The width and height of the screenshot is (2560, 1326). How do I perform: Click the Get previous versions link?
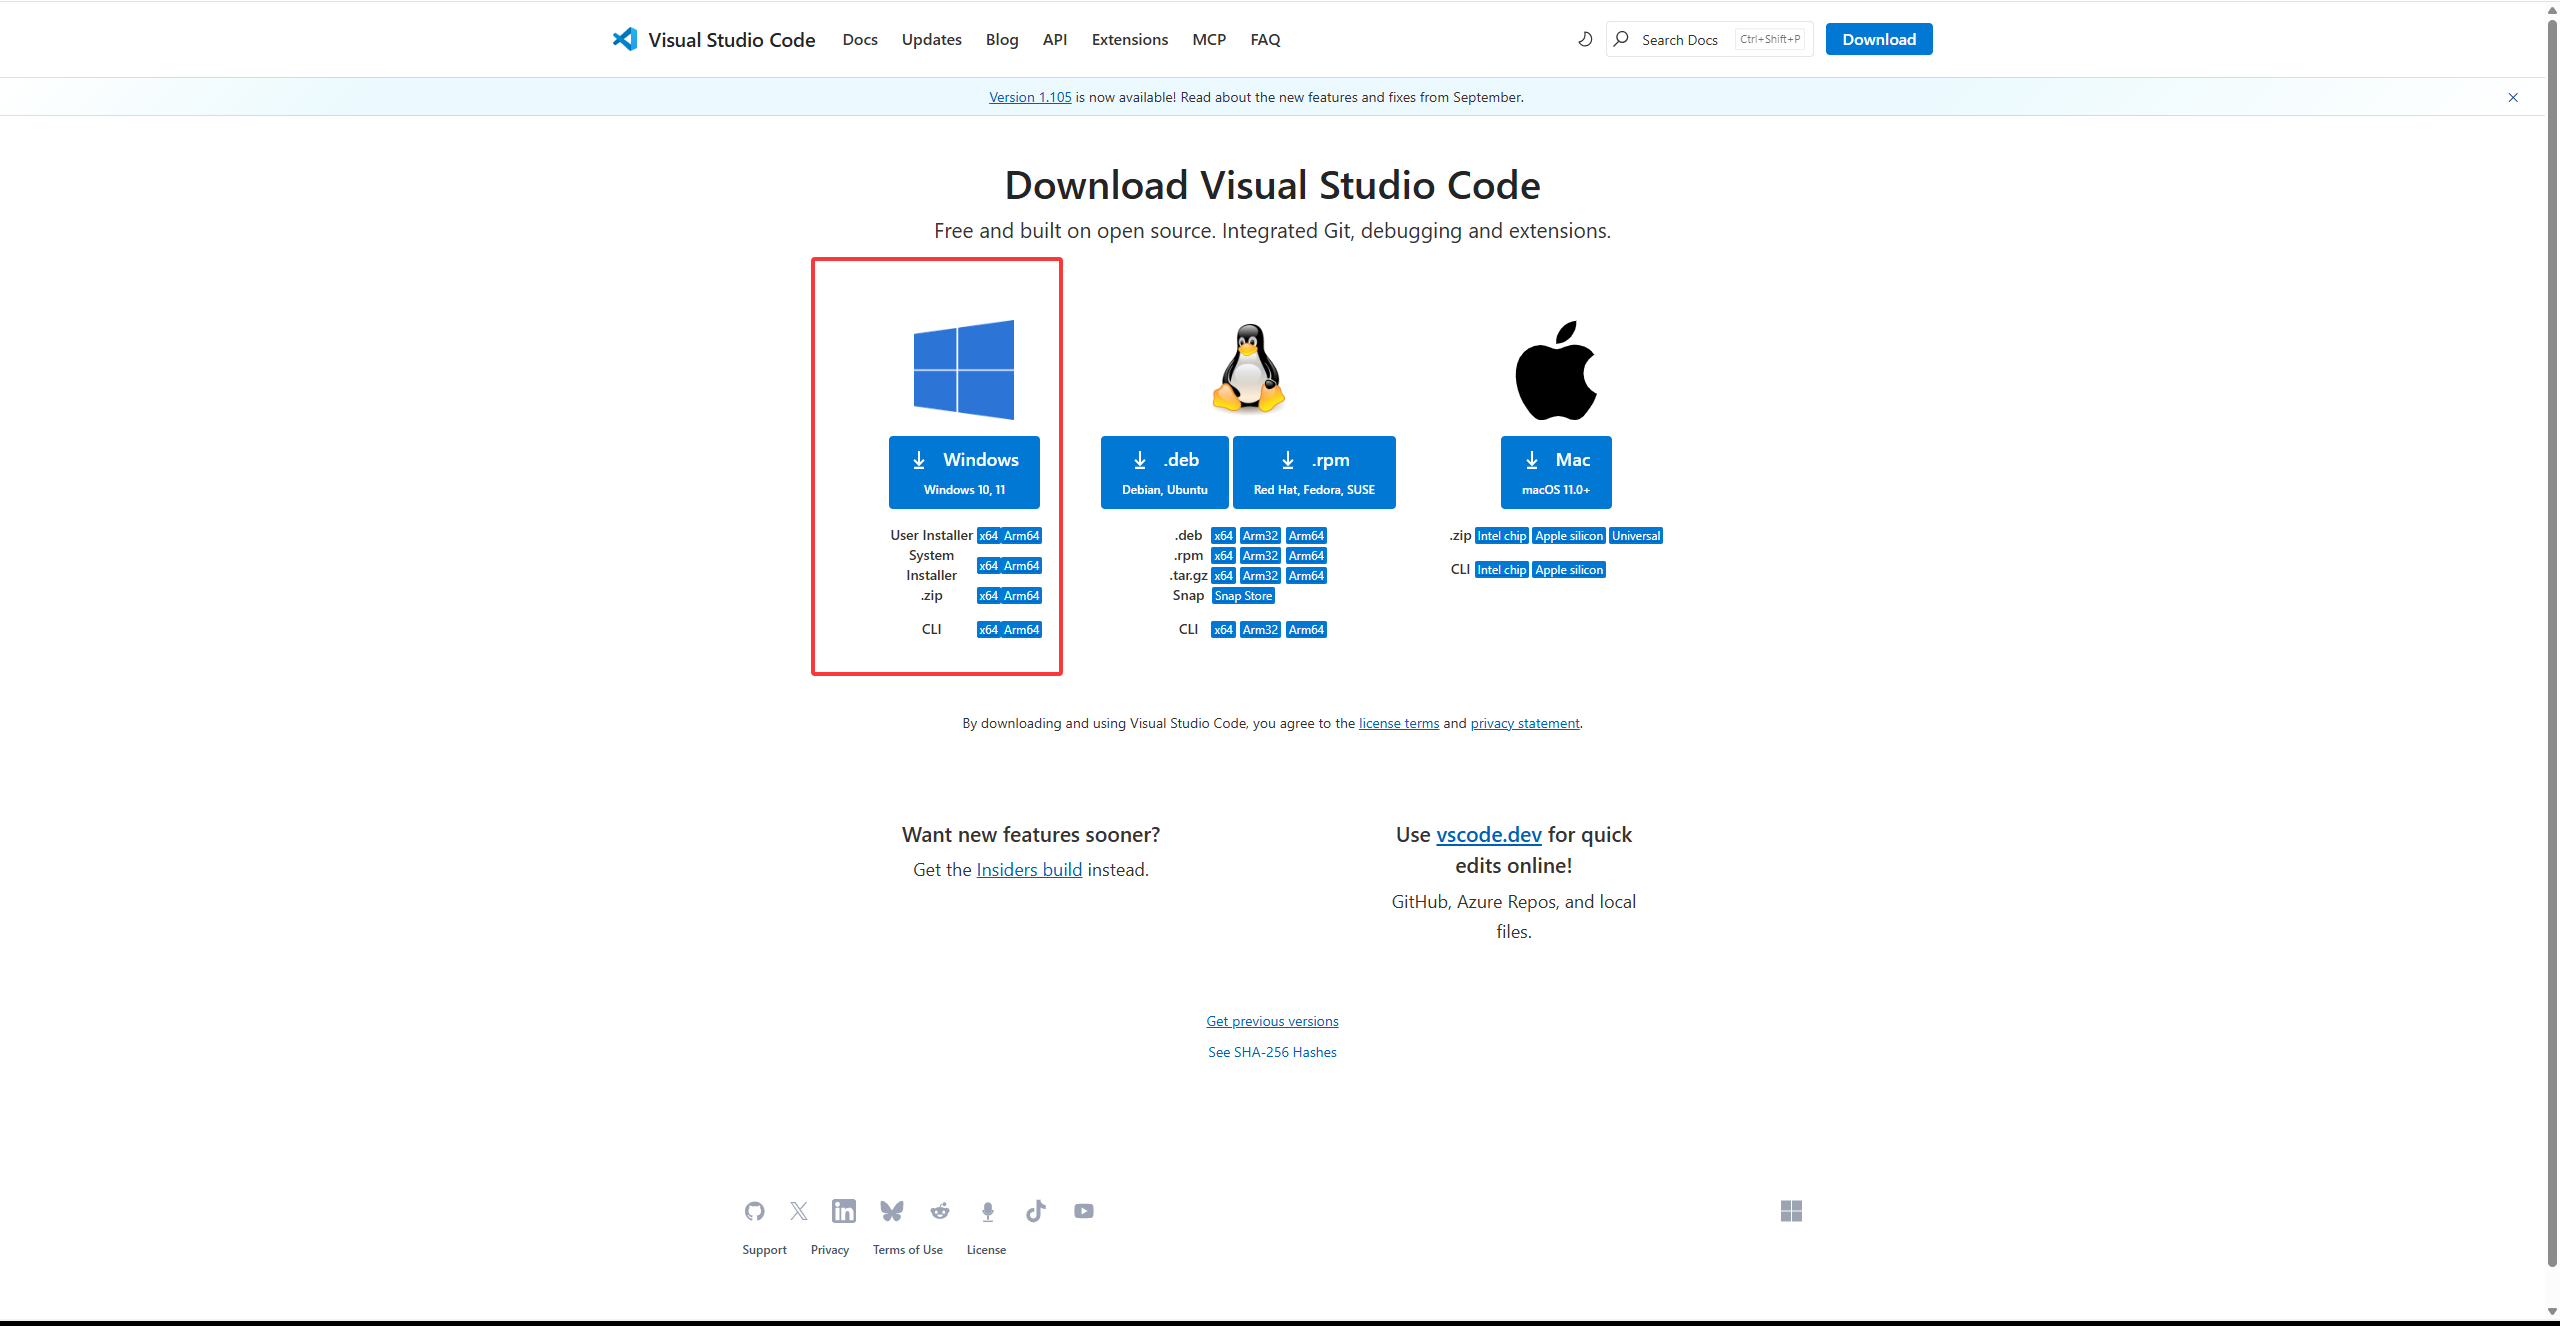pyautogui.click(x=1271, y=1021)
